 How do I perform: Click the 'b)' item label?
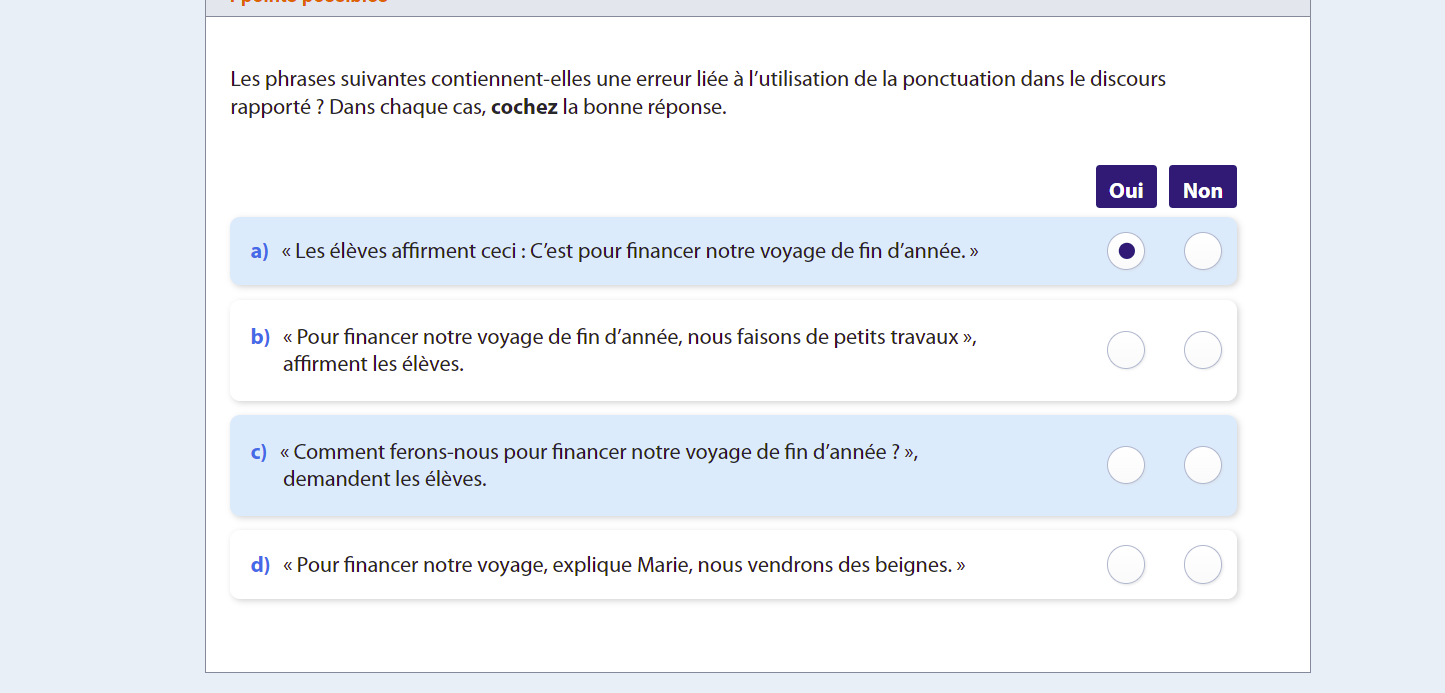pos(260,337)
